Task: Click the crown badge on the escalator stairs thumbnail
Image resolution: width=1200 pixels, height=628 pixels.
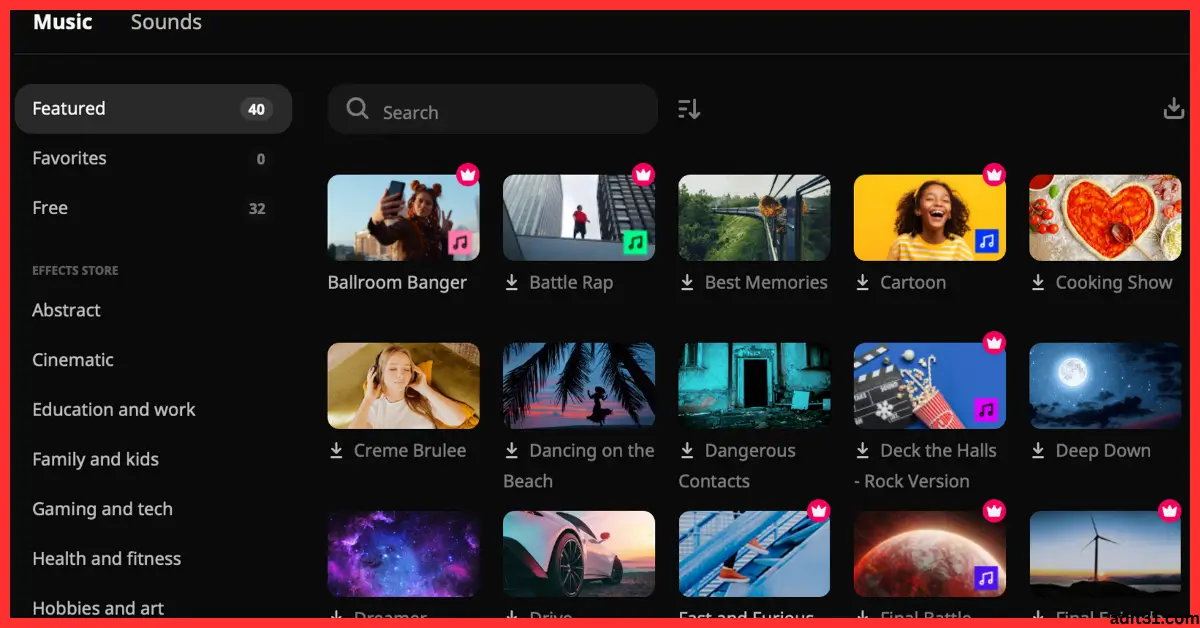Action: click(x=819, y=510)
